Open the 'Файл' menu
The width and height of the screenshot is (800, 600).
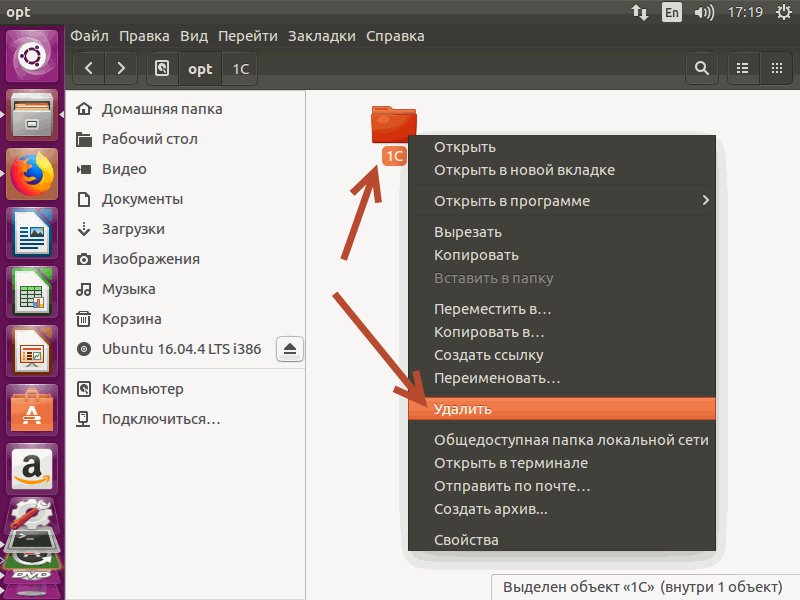pos(90,36)
